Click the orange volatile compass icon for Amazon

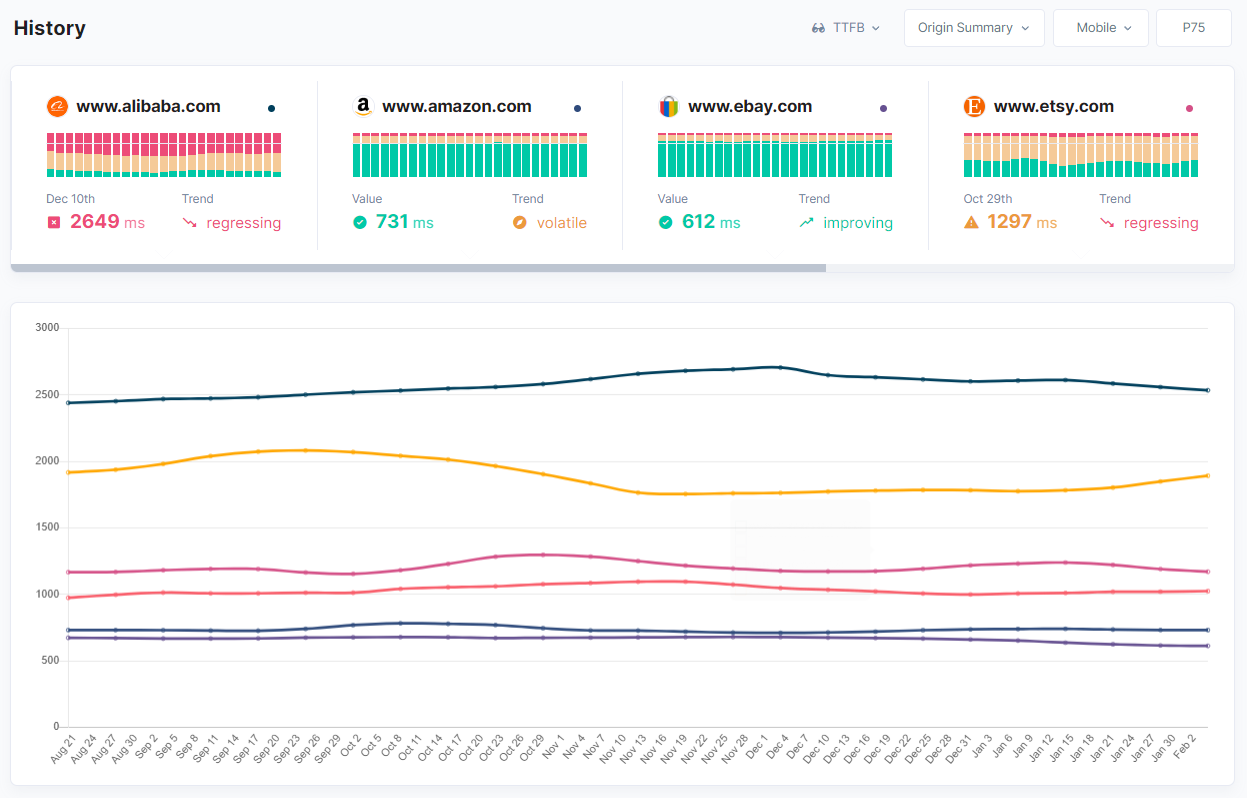point(520,223)
